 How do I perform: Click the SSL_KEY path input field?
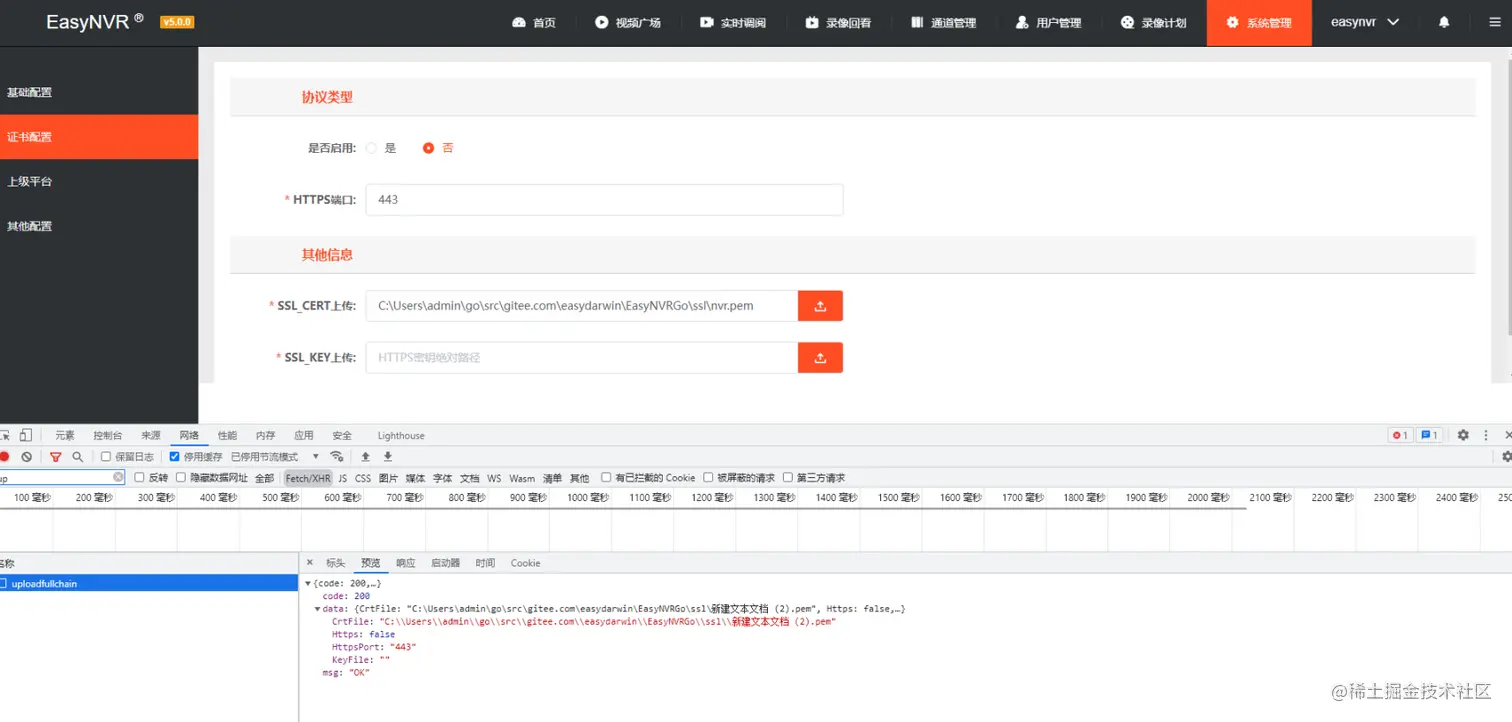coord(582,358)
